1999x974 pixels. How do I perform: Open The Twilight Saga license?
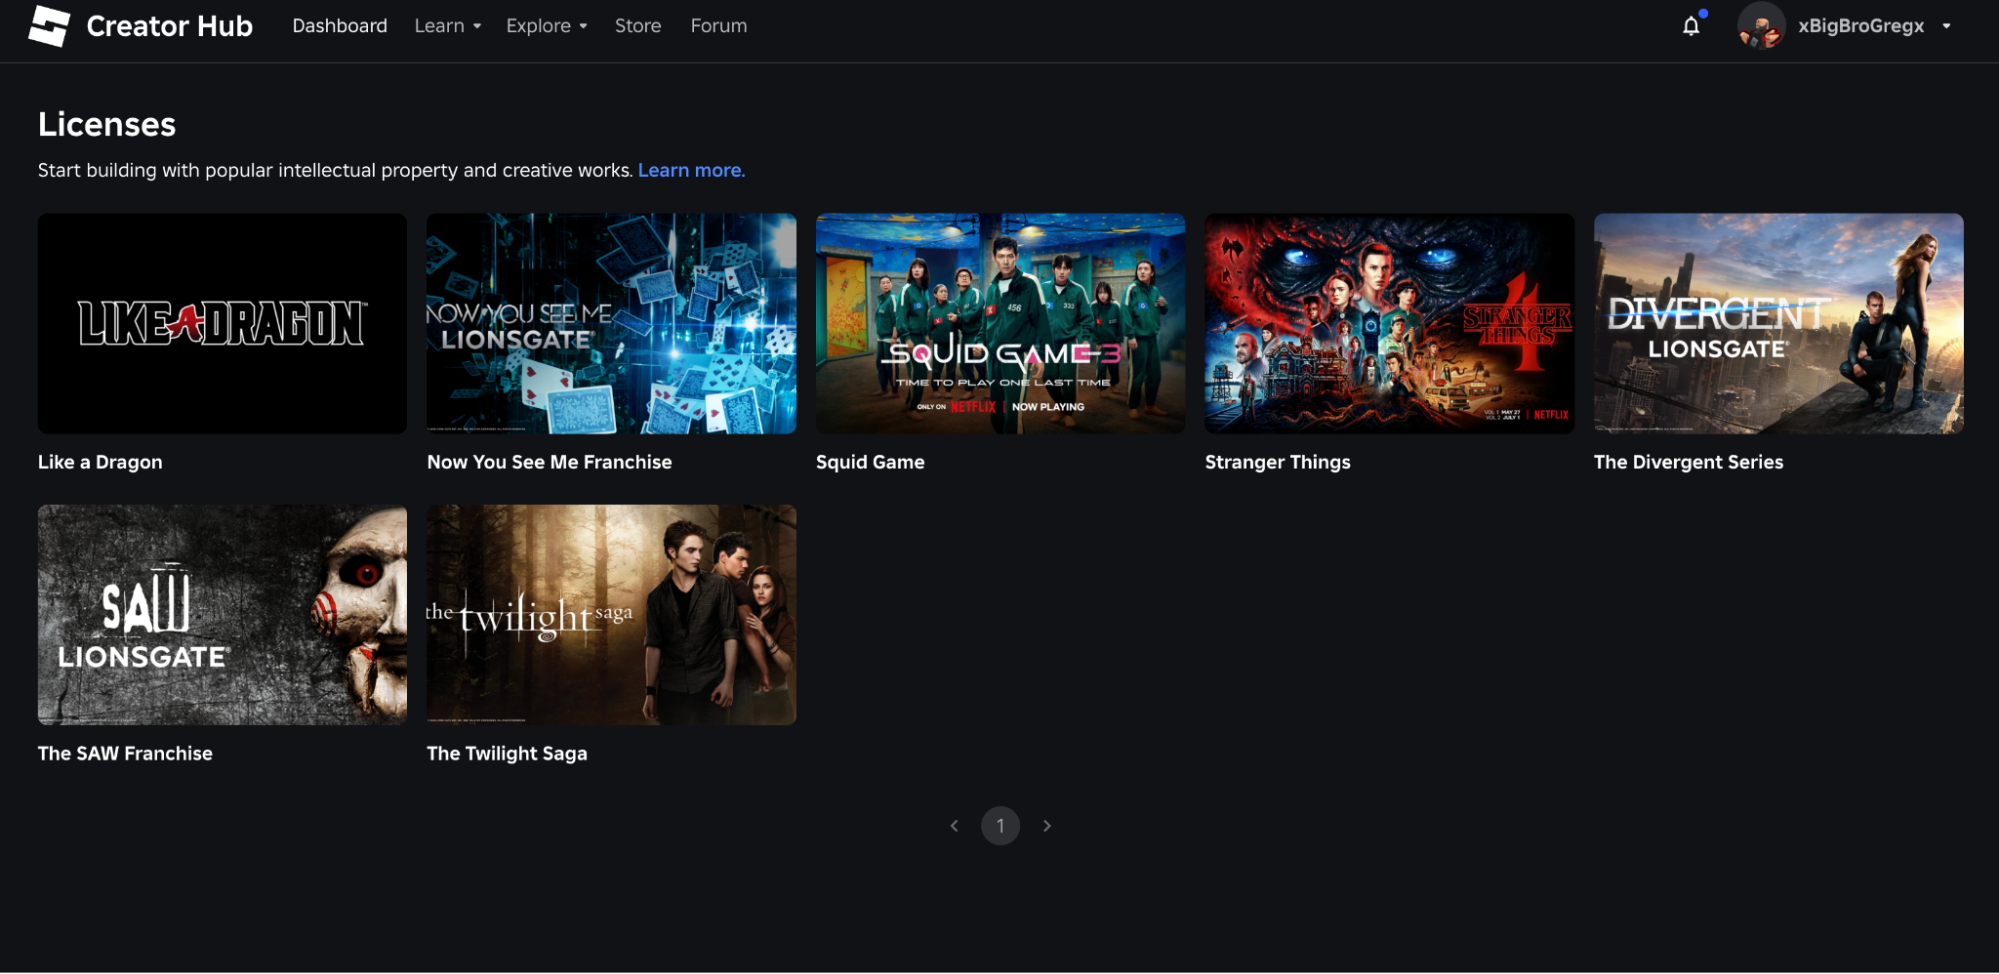click(611, 614)
